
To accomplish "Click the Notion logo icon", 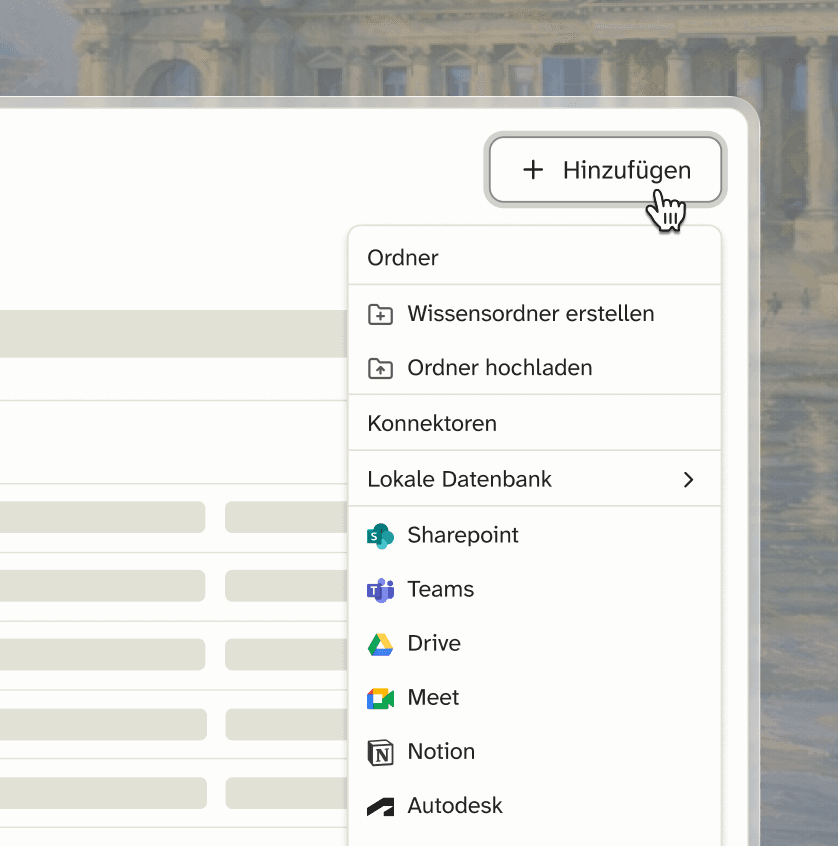I will click(x=380, y=753).
